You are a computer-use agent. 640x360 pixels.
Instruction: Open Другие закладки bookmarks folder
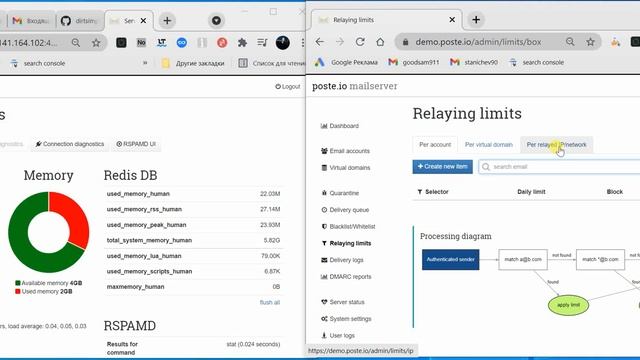coord(193,63)
